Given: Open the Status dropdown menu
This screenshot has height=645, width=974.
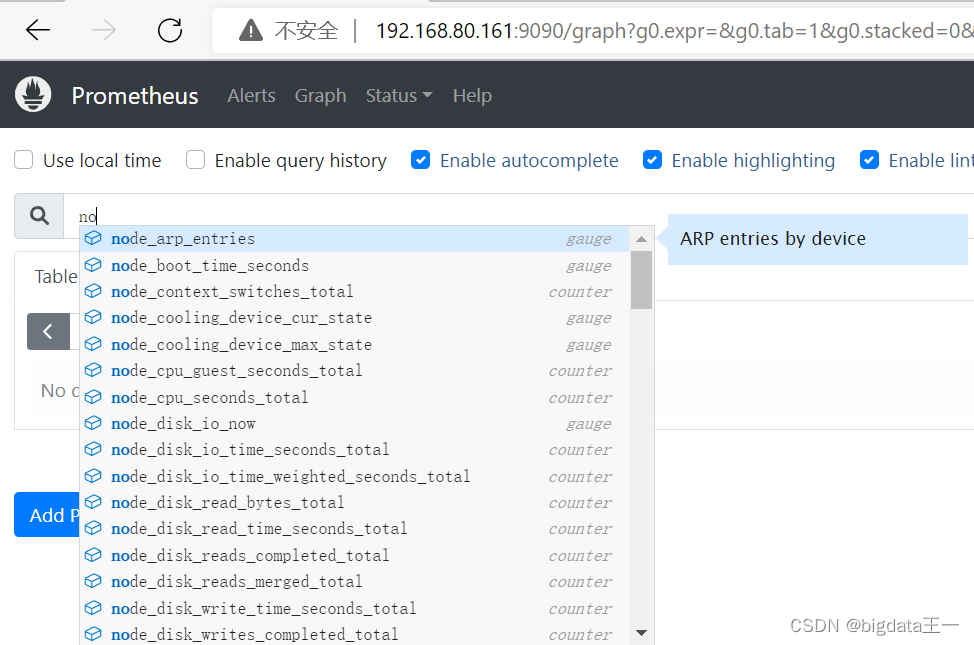Looking at the screenshot, I should pyautogui.click(x=399, y=95).
